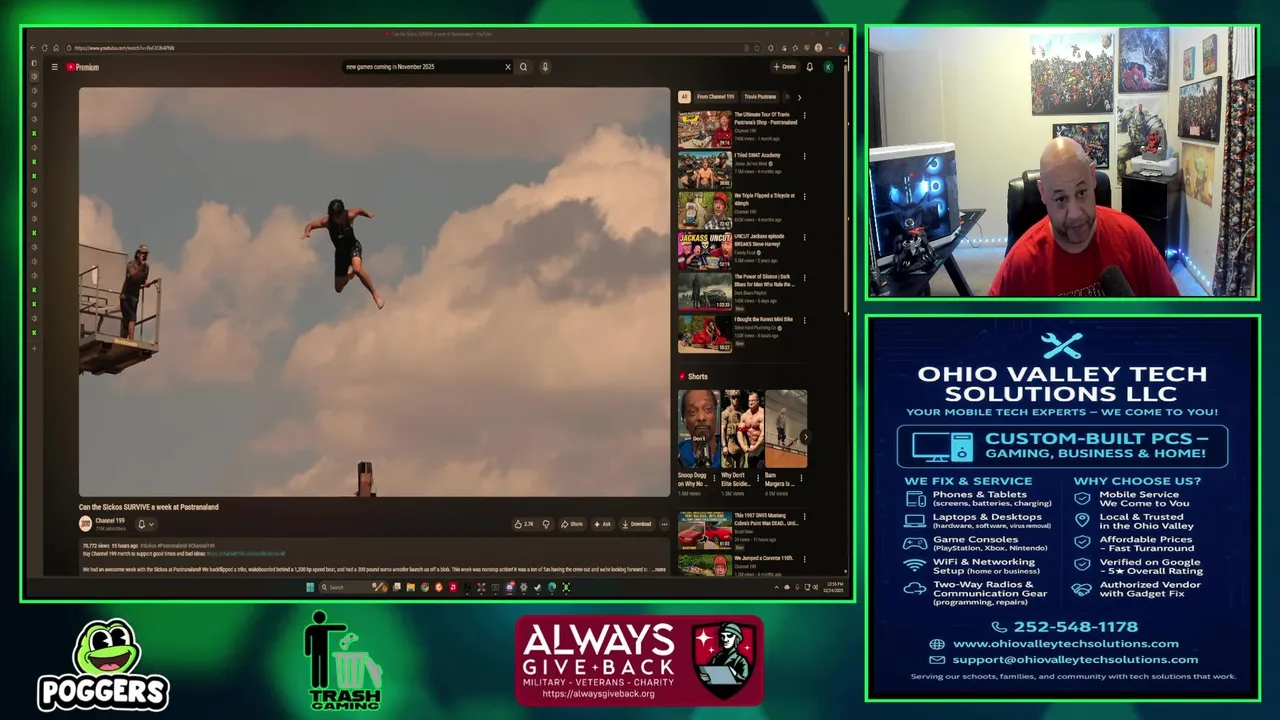Open more options for Power of Silence video
The height and width of the screenshot is (720, 1280).
coord(804,278)
